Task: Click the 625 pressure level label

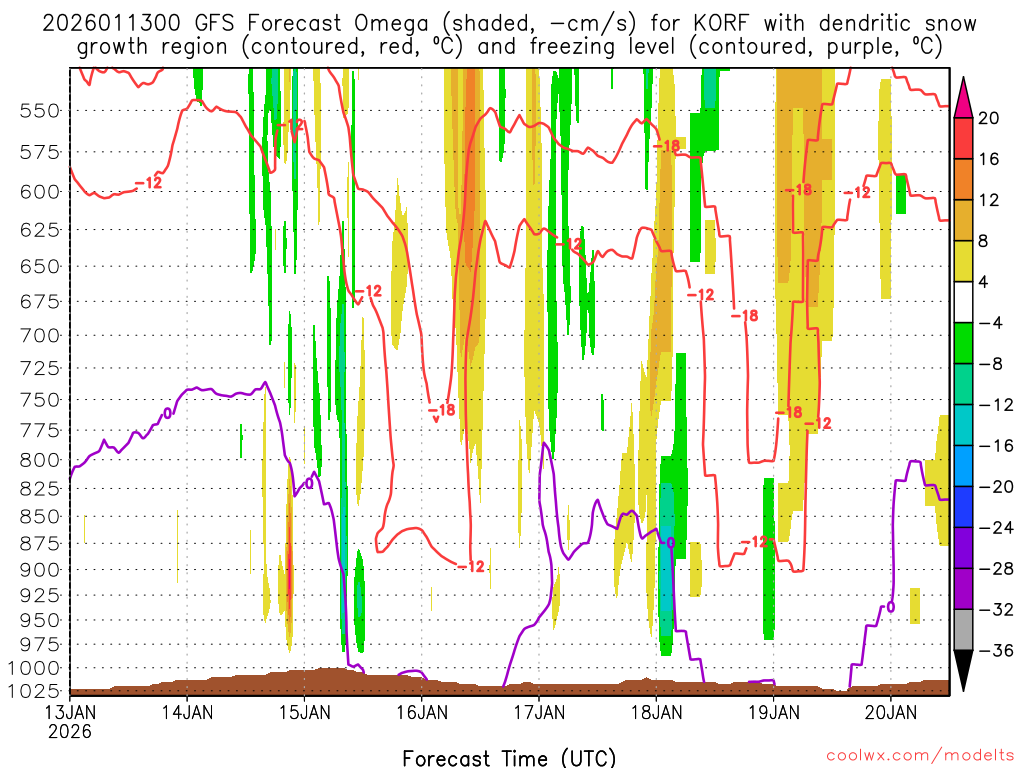Action: [39, 230]
